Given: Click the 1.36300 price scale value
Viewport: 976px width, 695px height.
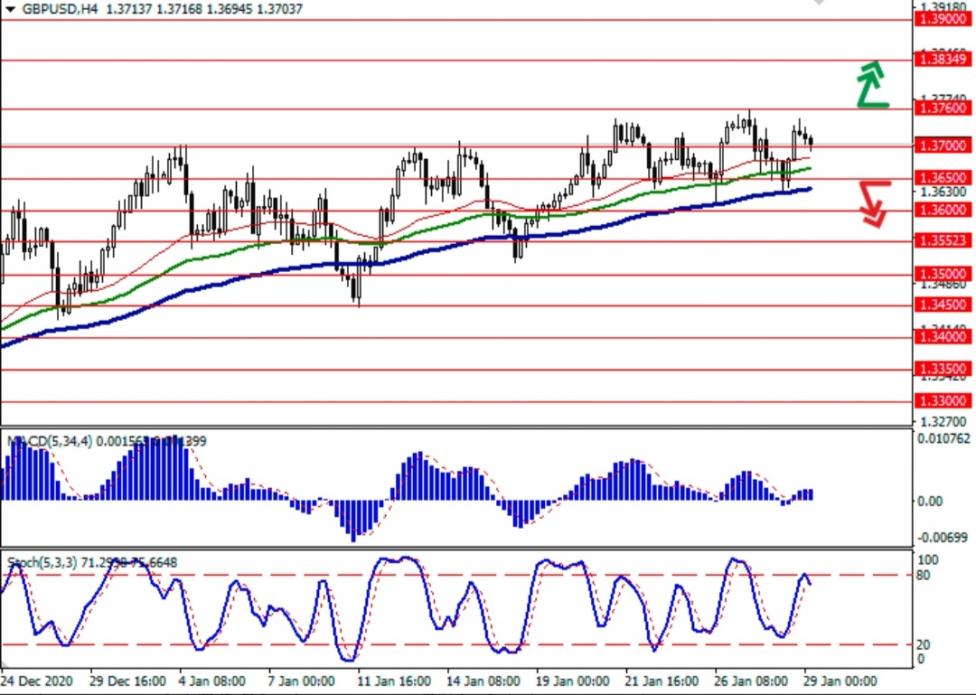Looking at the screenshot, I should (x=943, y=192).
